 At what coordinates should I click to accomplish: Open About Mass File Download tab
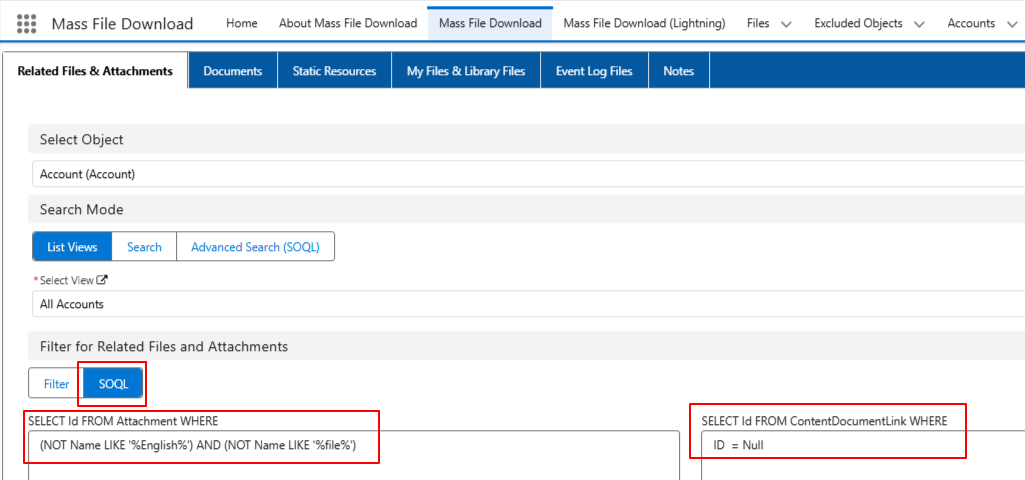coord(348,24)
